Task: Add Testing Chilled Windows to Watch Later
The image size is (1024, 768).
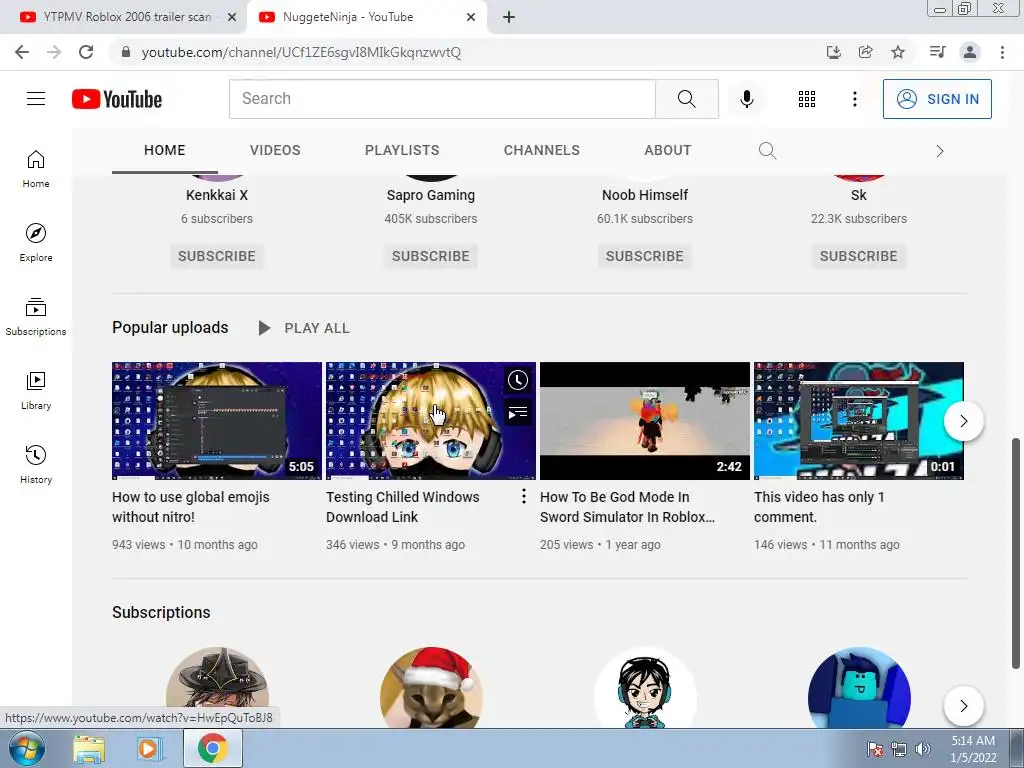Action: click(518, 380)
